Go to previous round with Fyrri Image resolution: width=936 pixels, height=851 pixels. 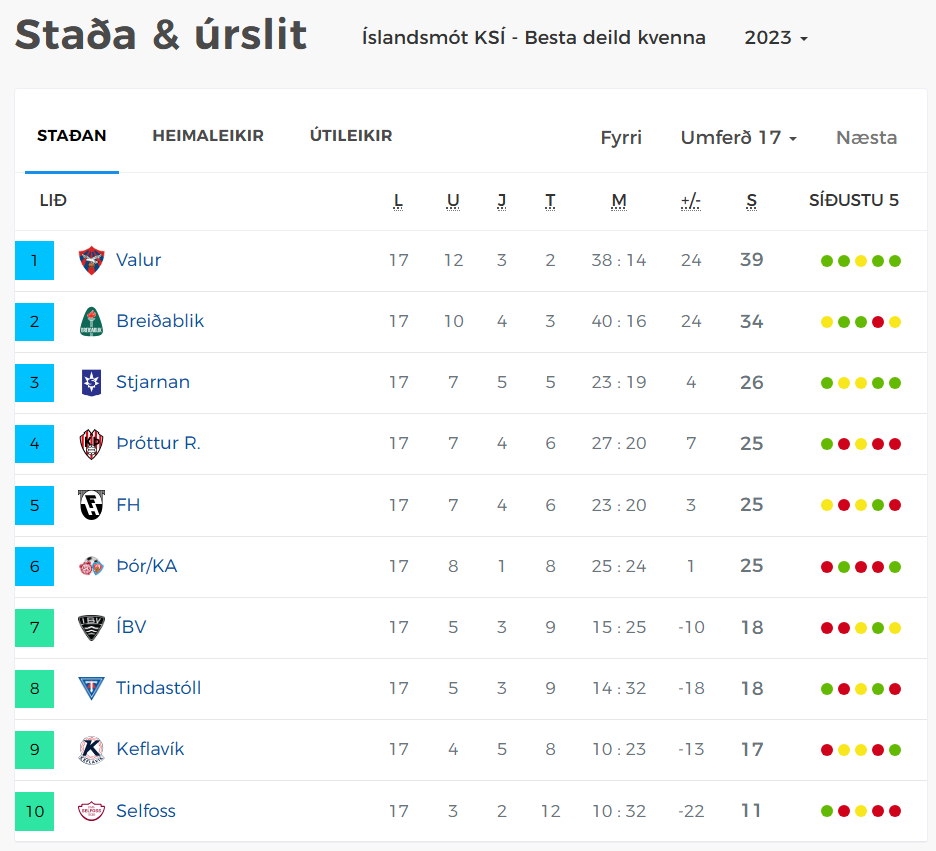(621, 138)
